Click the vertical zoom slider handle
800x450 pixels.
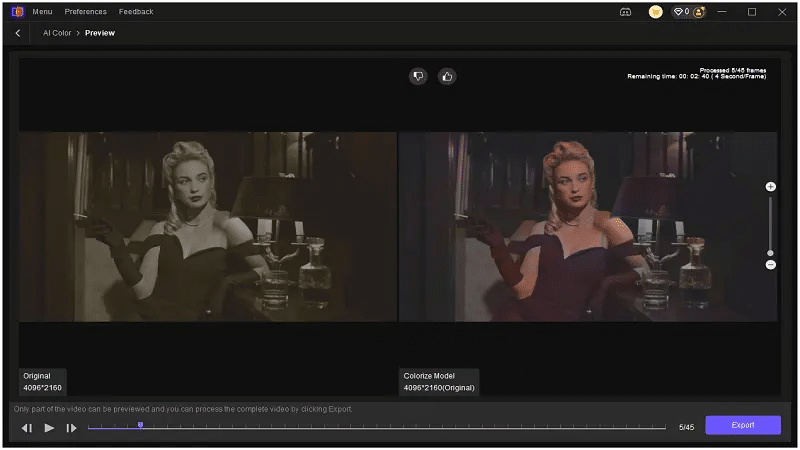click(770, 253)
